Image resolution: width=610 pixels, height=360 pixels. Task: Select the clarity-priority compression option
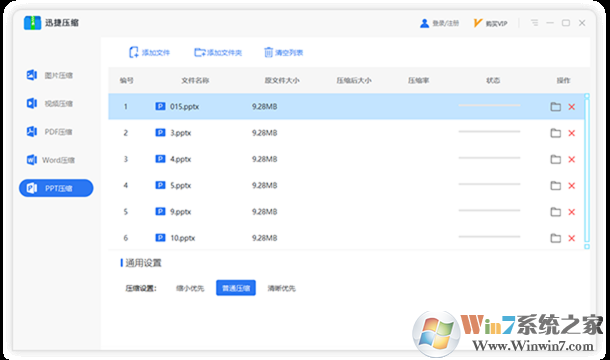point(281,288)
